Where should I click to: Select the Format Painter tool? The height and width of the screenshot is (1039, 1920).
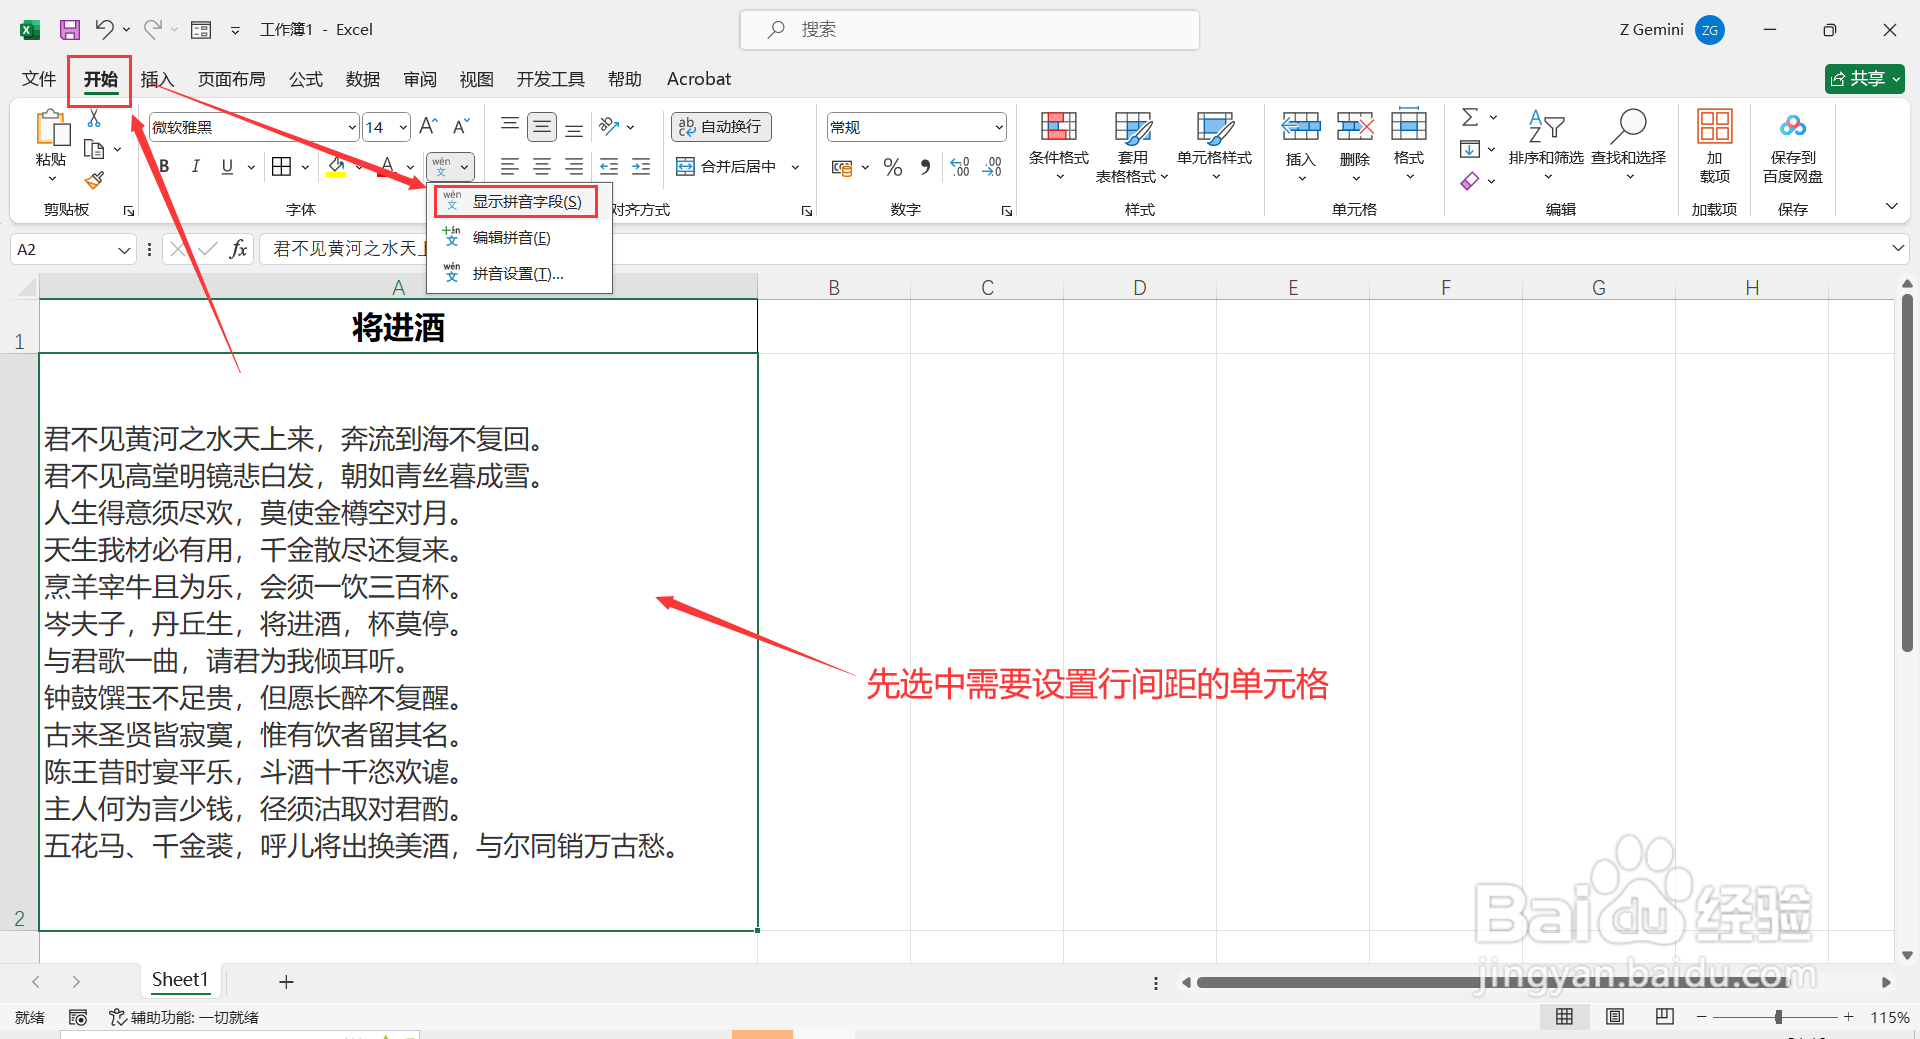pos(95,181)
